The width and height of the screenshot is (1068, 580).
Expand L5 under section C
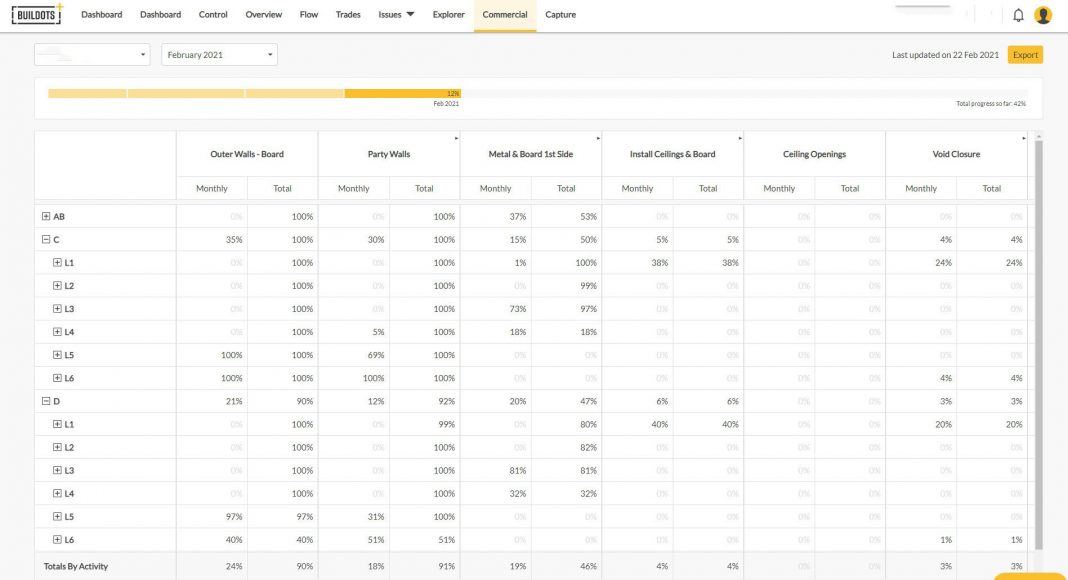click(57, 355)
